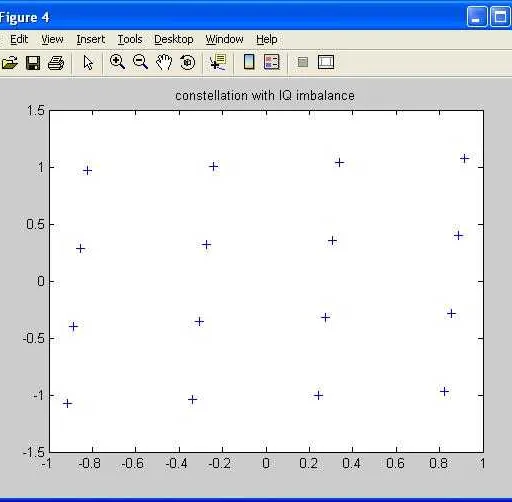Image resolution: width=512 pixels, height=502 pixels.
Task: Click the x-axis label 0.8
Action: pos(439,463)
